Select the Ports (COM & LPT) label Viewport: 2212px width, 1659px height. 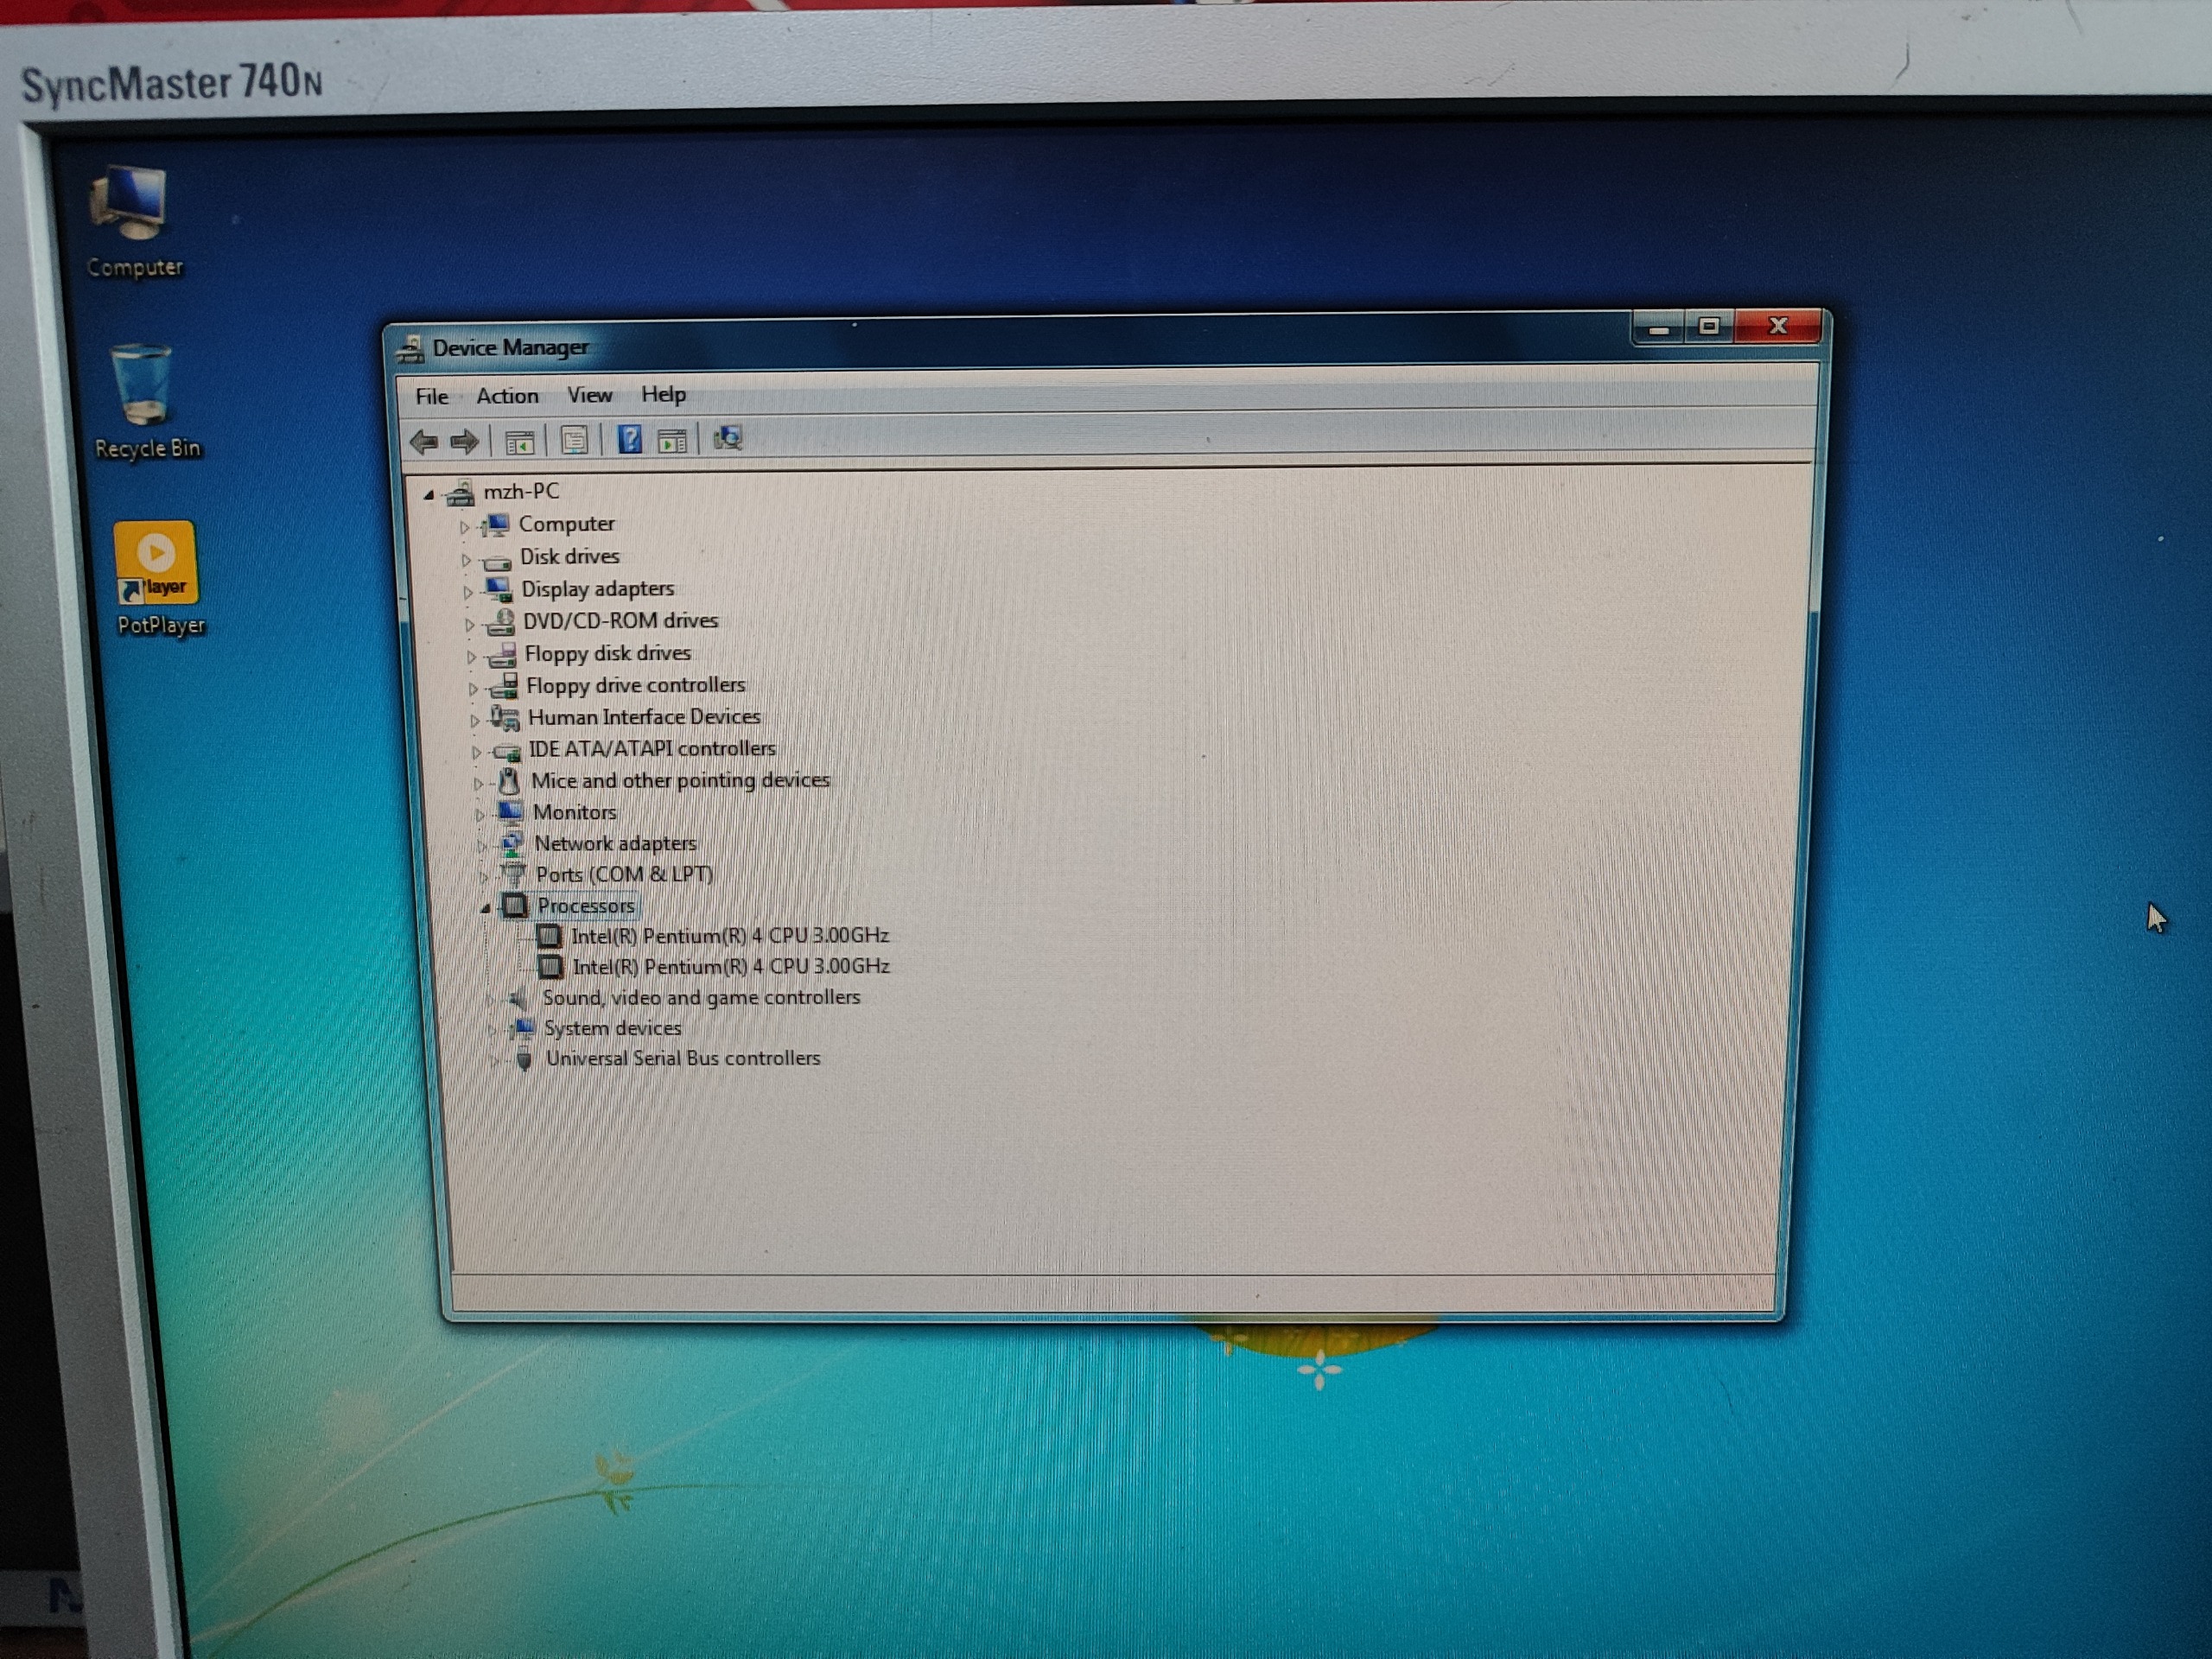pos(624,874)
